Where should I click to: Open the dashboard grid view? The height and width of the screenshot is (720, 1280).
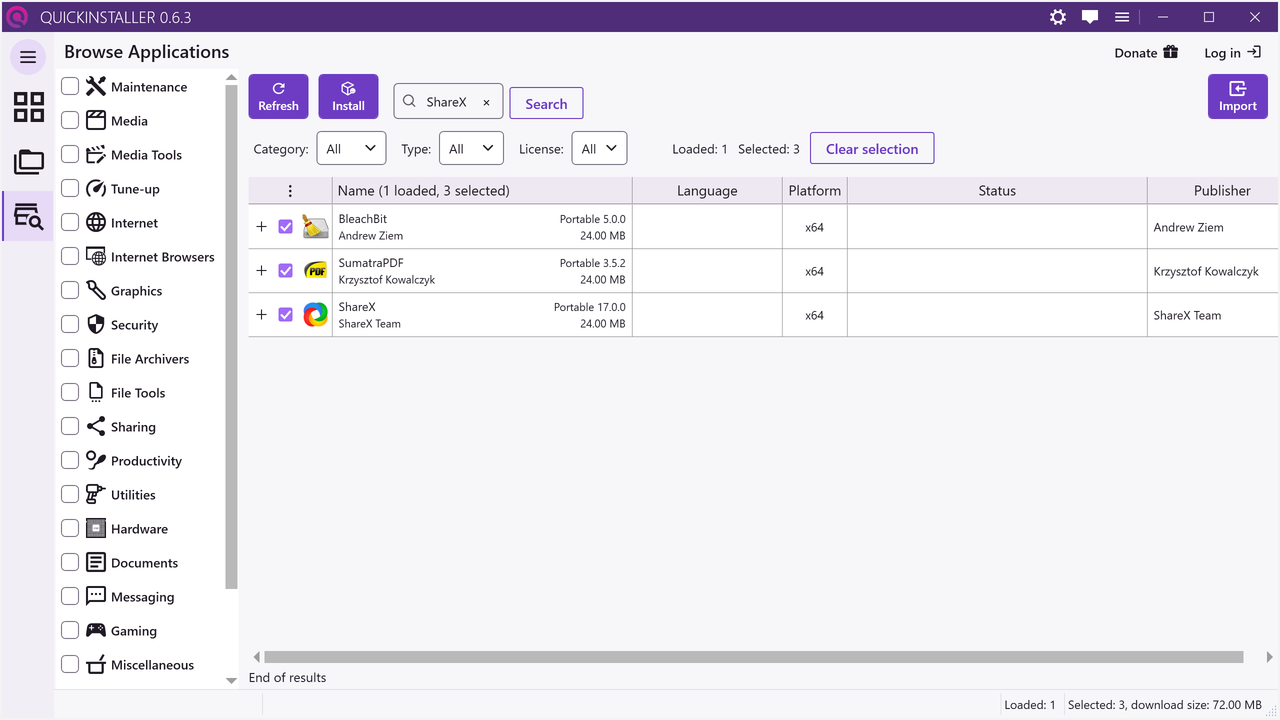28,107
